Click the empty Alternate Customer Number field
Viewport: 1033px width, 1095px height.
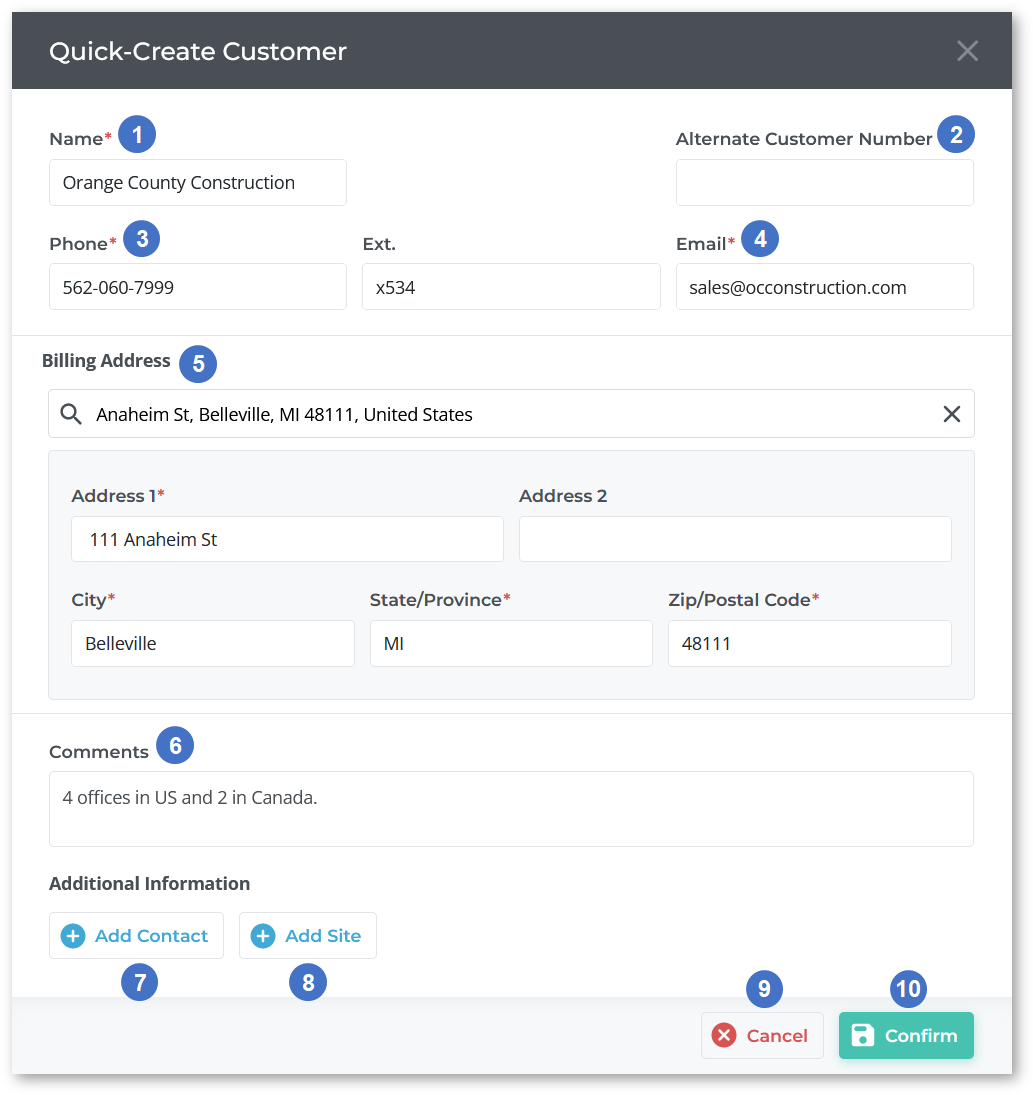coord(824,182)
